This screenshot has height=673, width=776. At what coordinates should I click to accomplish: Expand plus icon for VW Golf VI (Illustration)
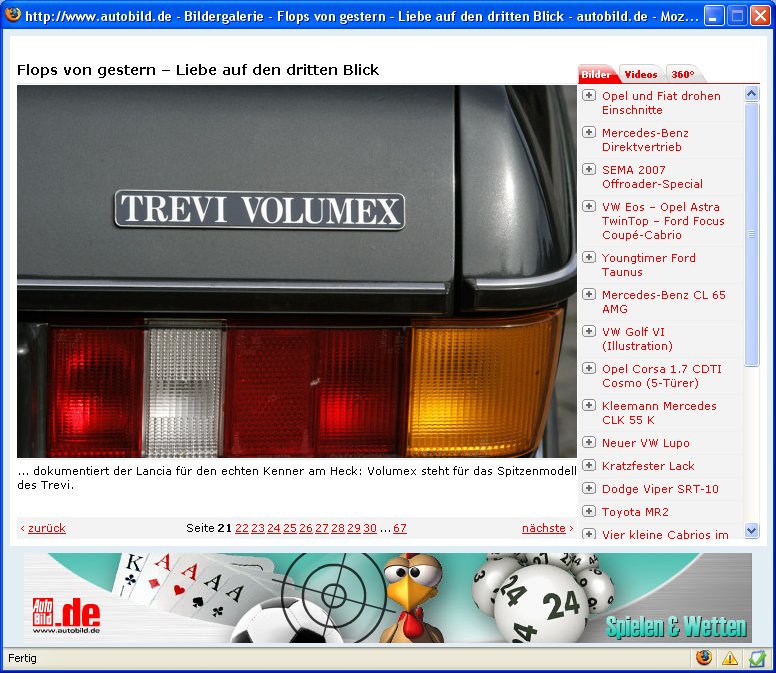tap(588, 331)
